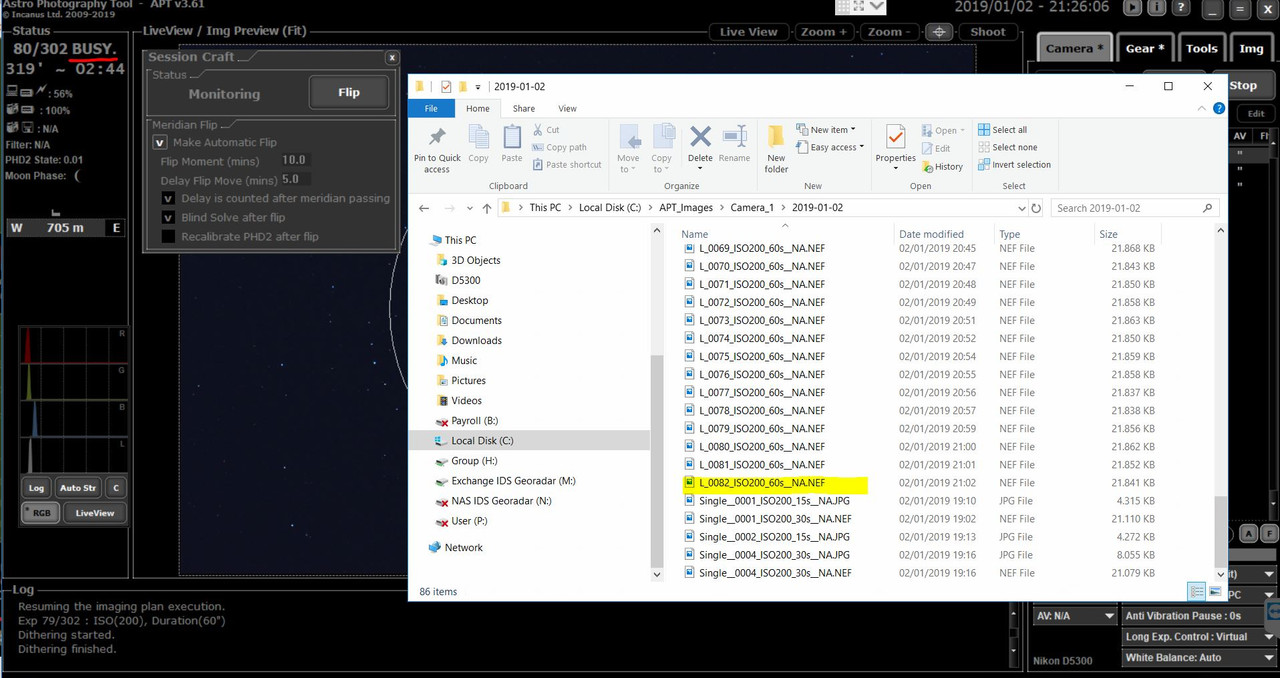Click the Zoom + button
The width and height of the screenshot is (1280, 678).
tap(825, 32)
